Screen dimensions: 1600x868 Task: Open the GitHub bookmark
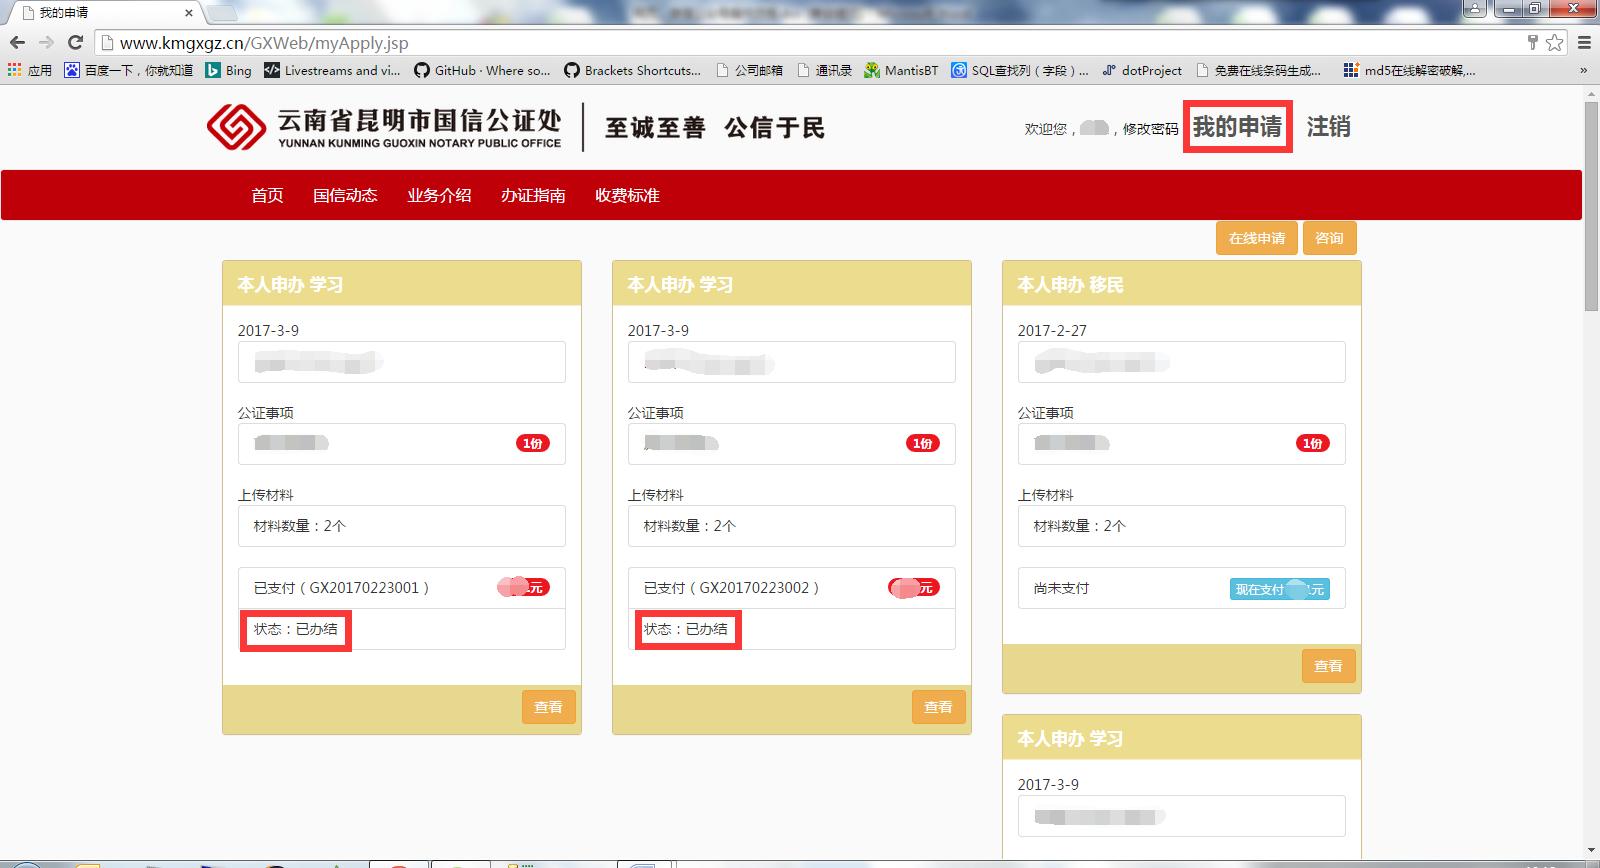point(481,70)
